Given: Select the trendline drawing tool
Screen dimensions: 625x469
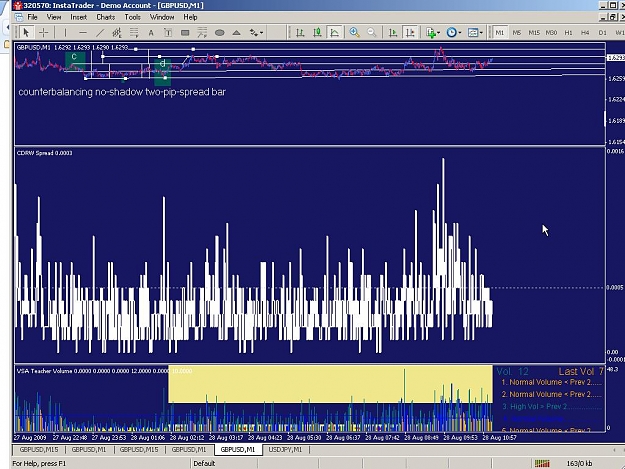Looking at the screenshot, I should tap(100, 33).
